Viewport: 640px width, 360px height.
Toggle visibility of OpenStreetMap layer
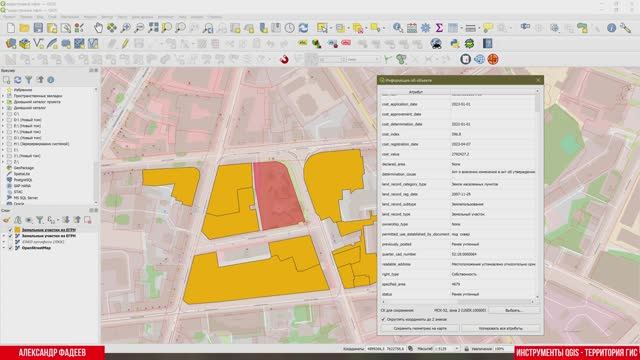click(x=11, y=248)
